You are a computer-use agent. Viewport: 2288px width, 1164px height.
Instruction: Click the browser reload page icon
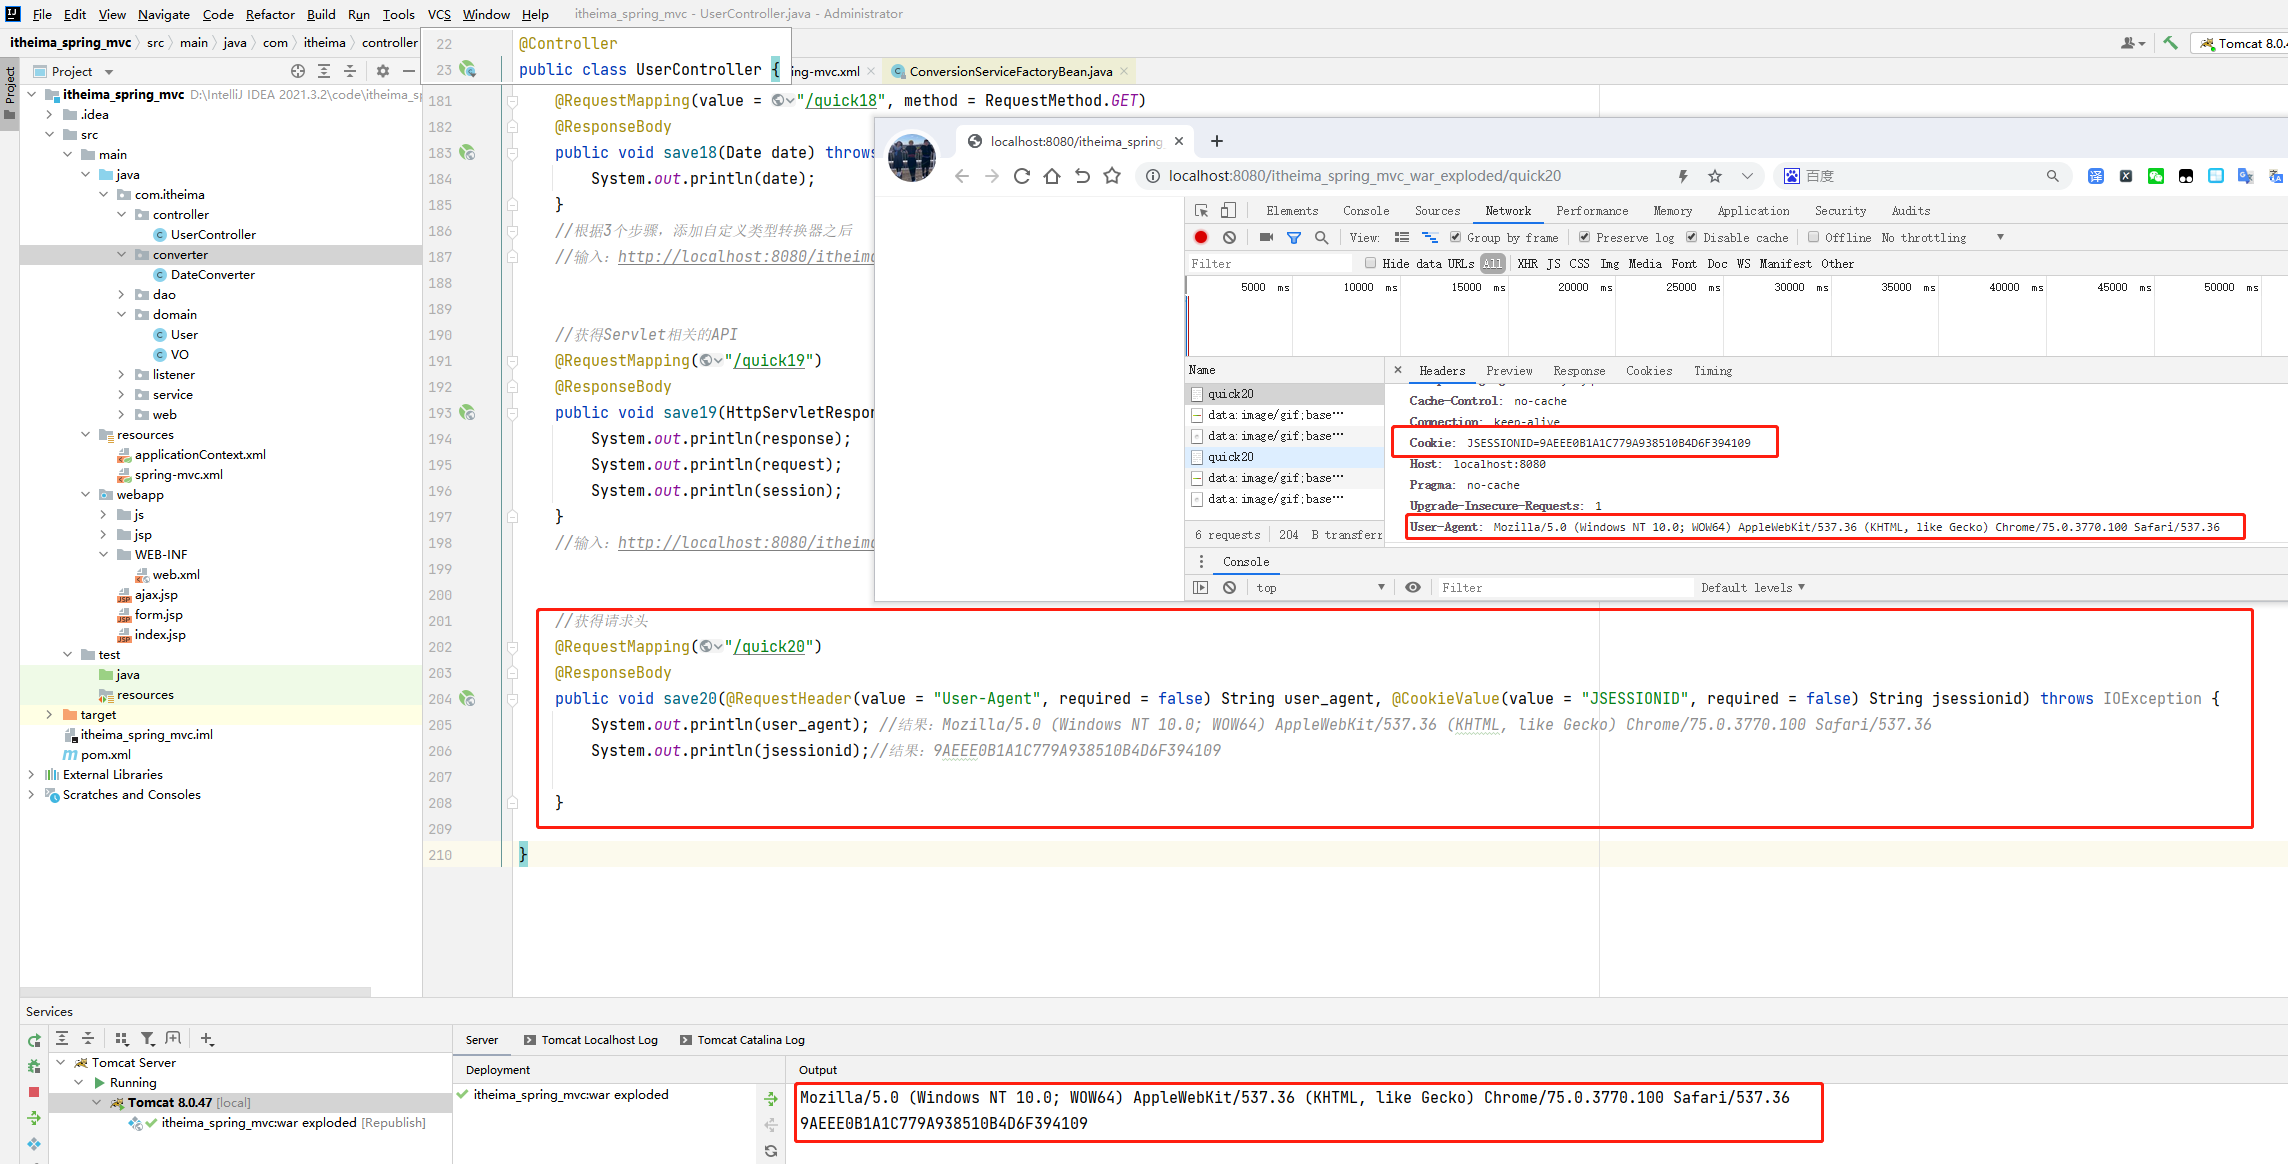(x=1021, y=176)
